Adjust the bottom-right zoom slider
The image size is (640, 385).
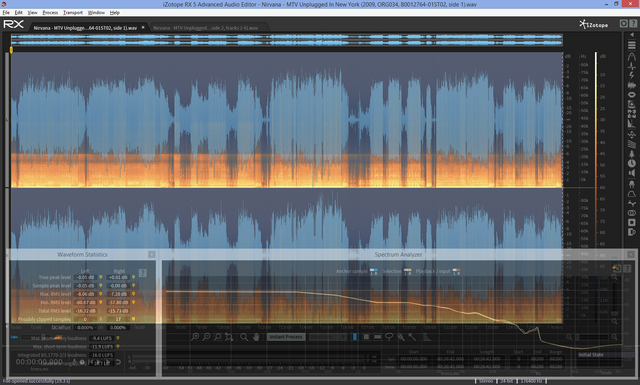(591, 337)
